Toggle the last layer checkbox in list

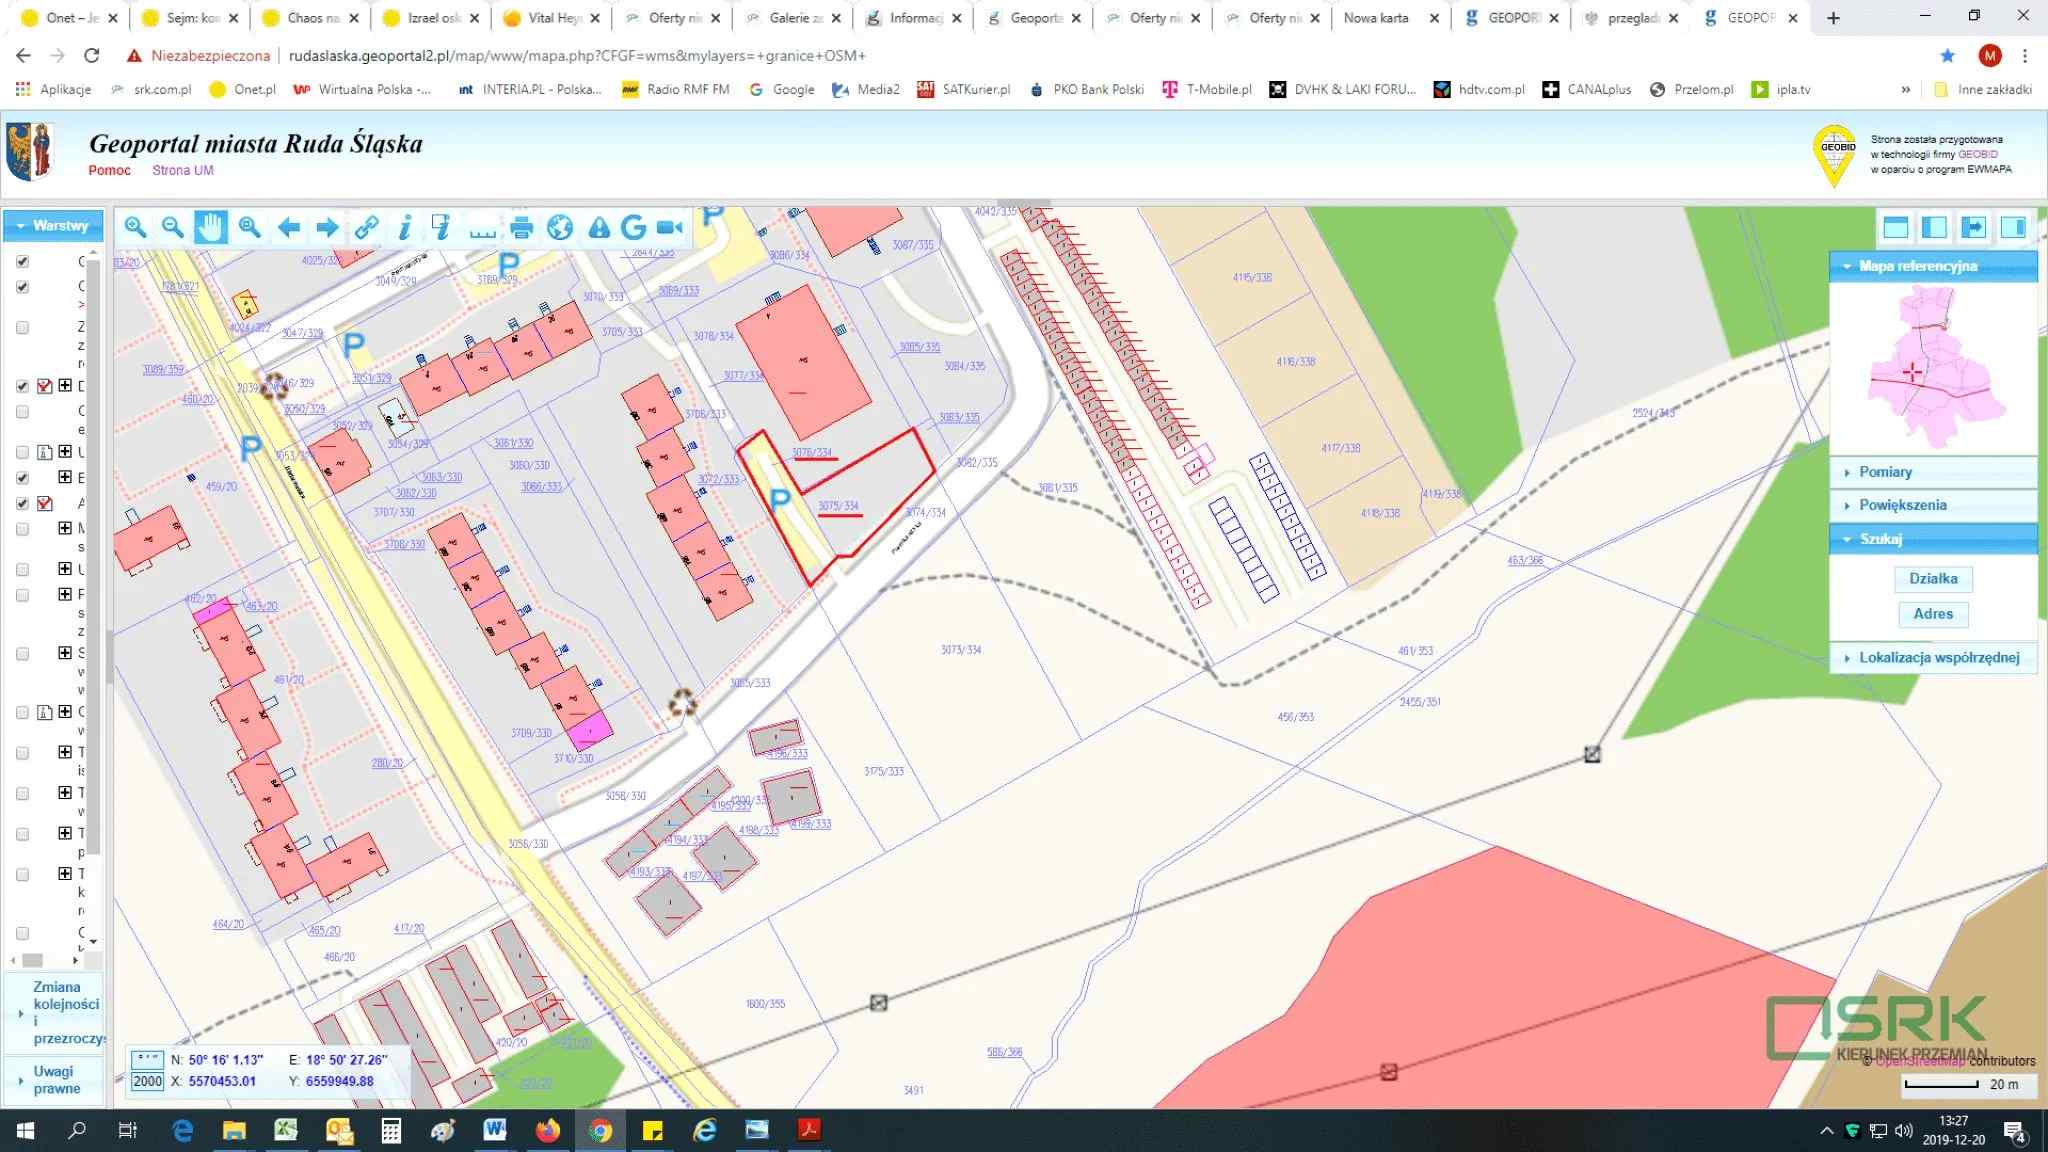(22, 933)
